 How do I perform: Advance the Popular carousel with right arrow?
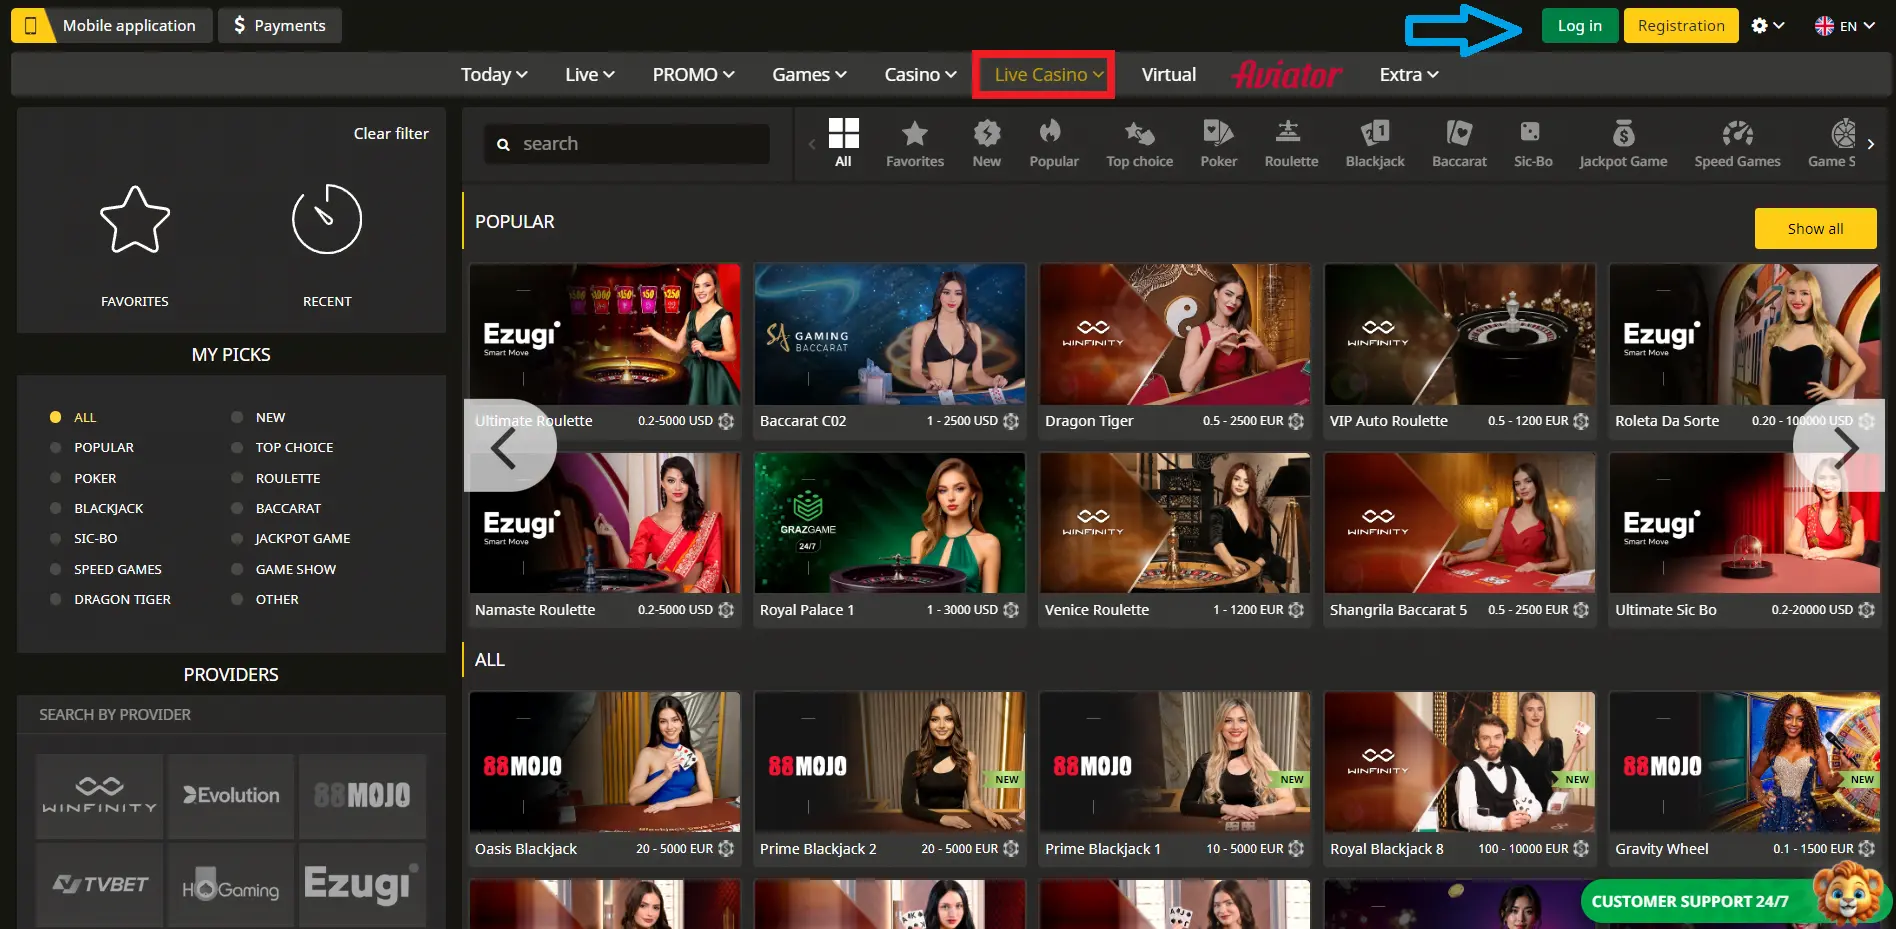tap(1846, 449)
